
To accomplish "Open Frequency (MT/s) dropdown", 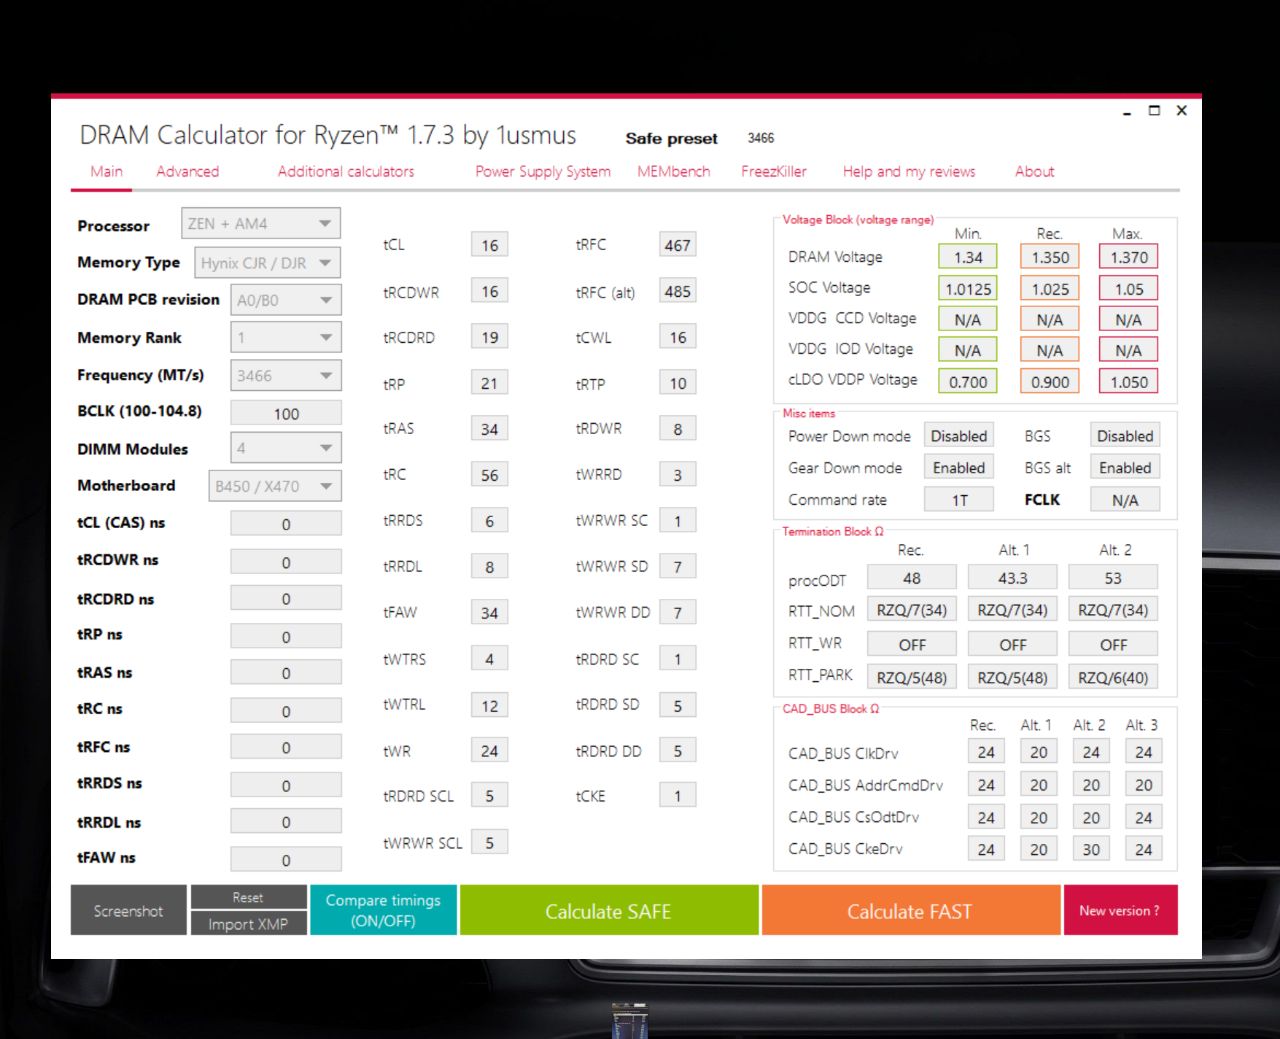I will [x=285, y=376].
